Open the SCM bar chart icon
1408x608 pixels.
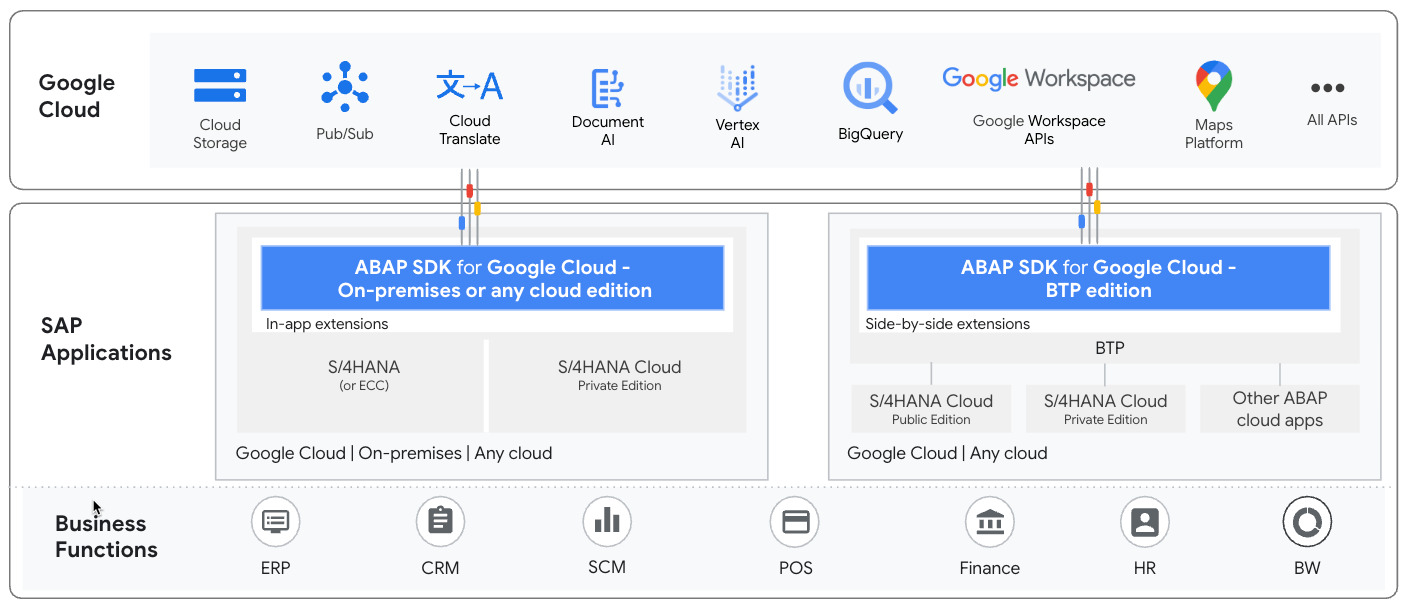tap(607, 521)
